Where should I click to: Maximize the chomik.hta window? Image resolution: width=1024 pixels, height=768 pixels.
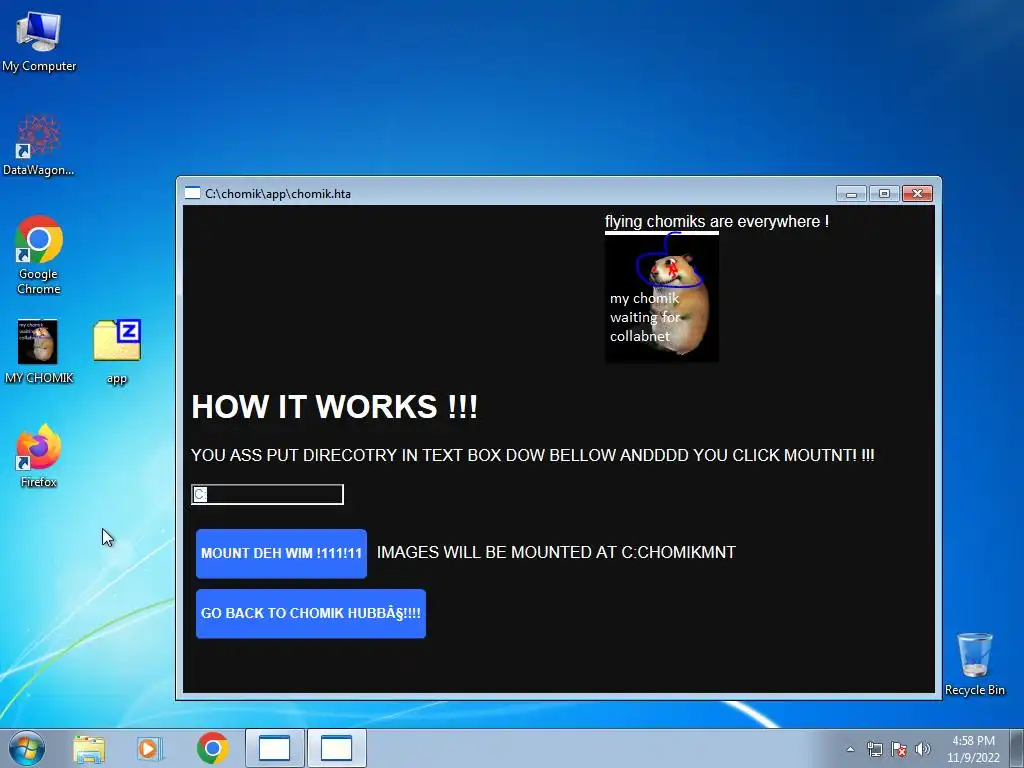884,193
